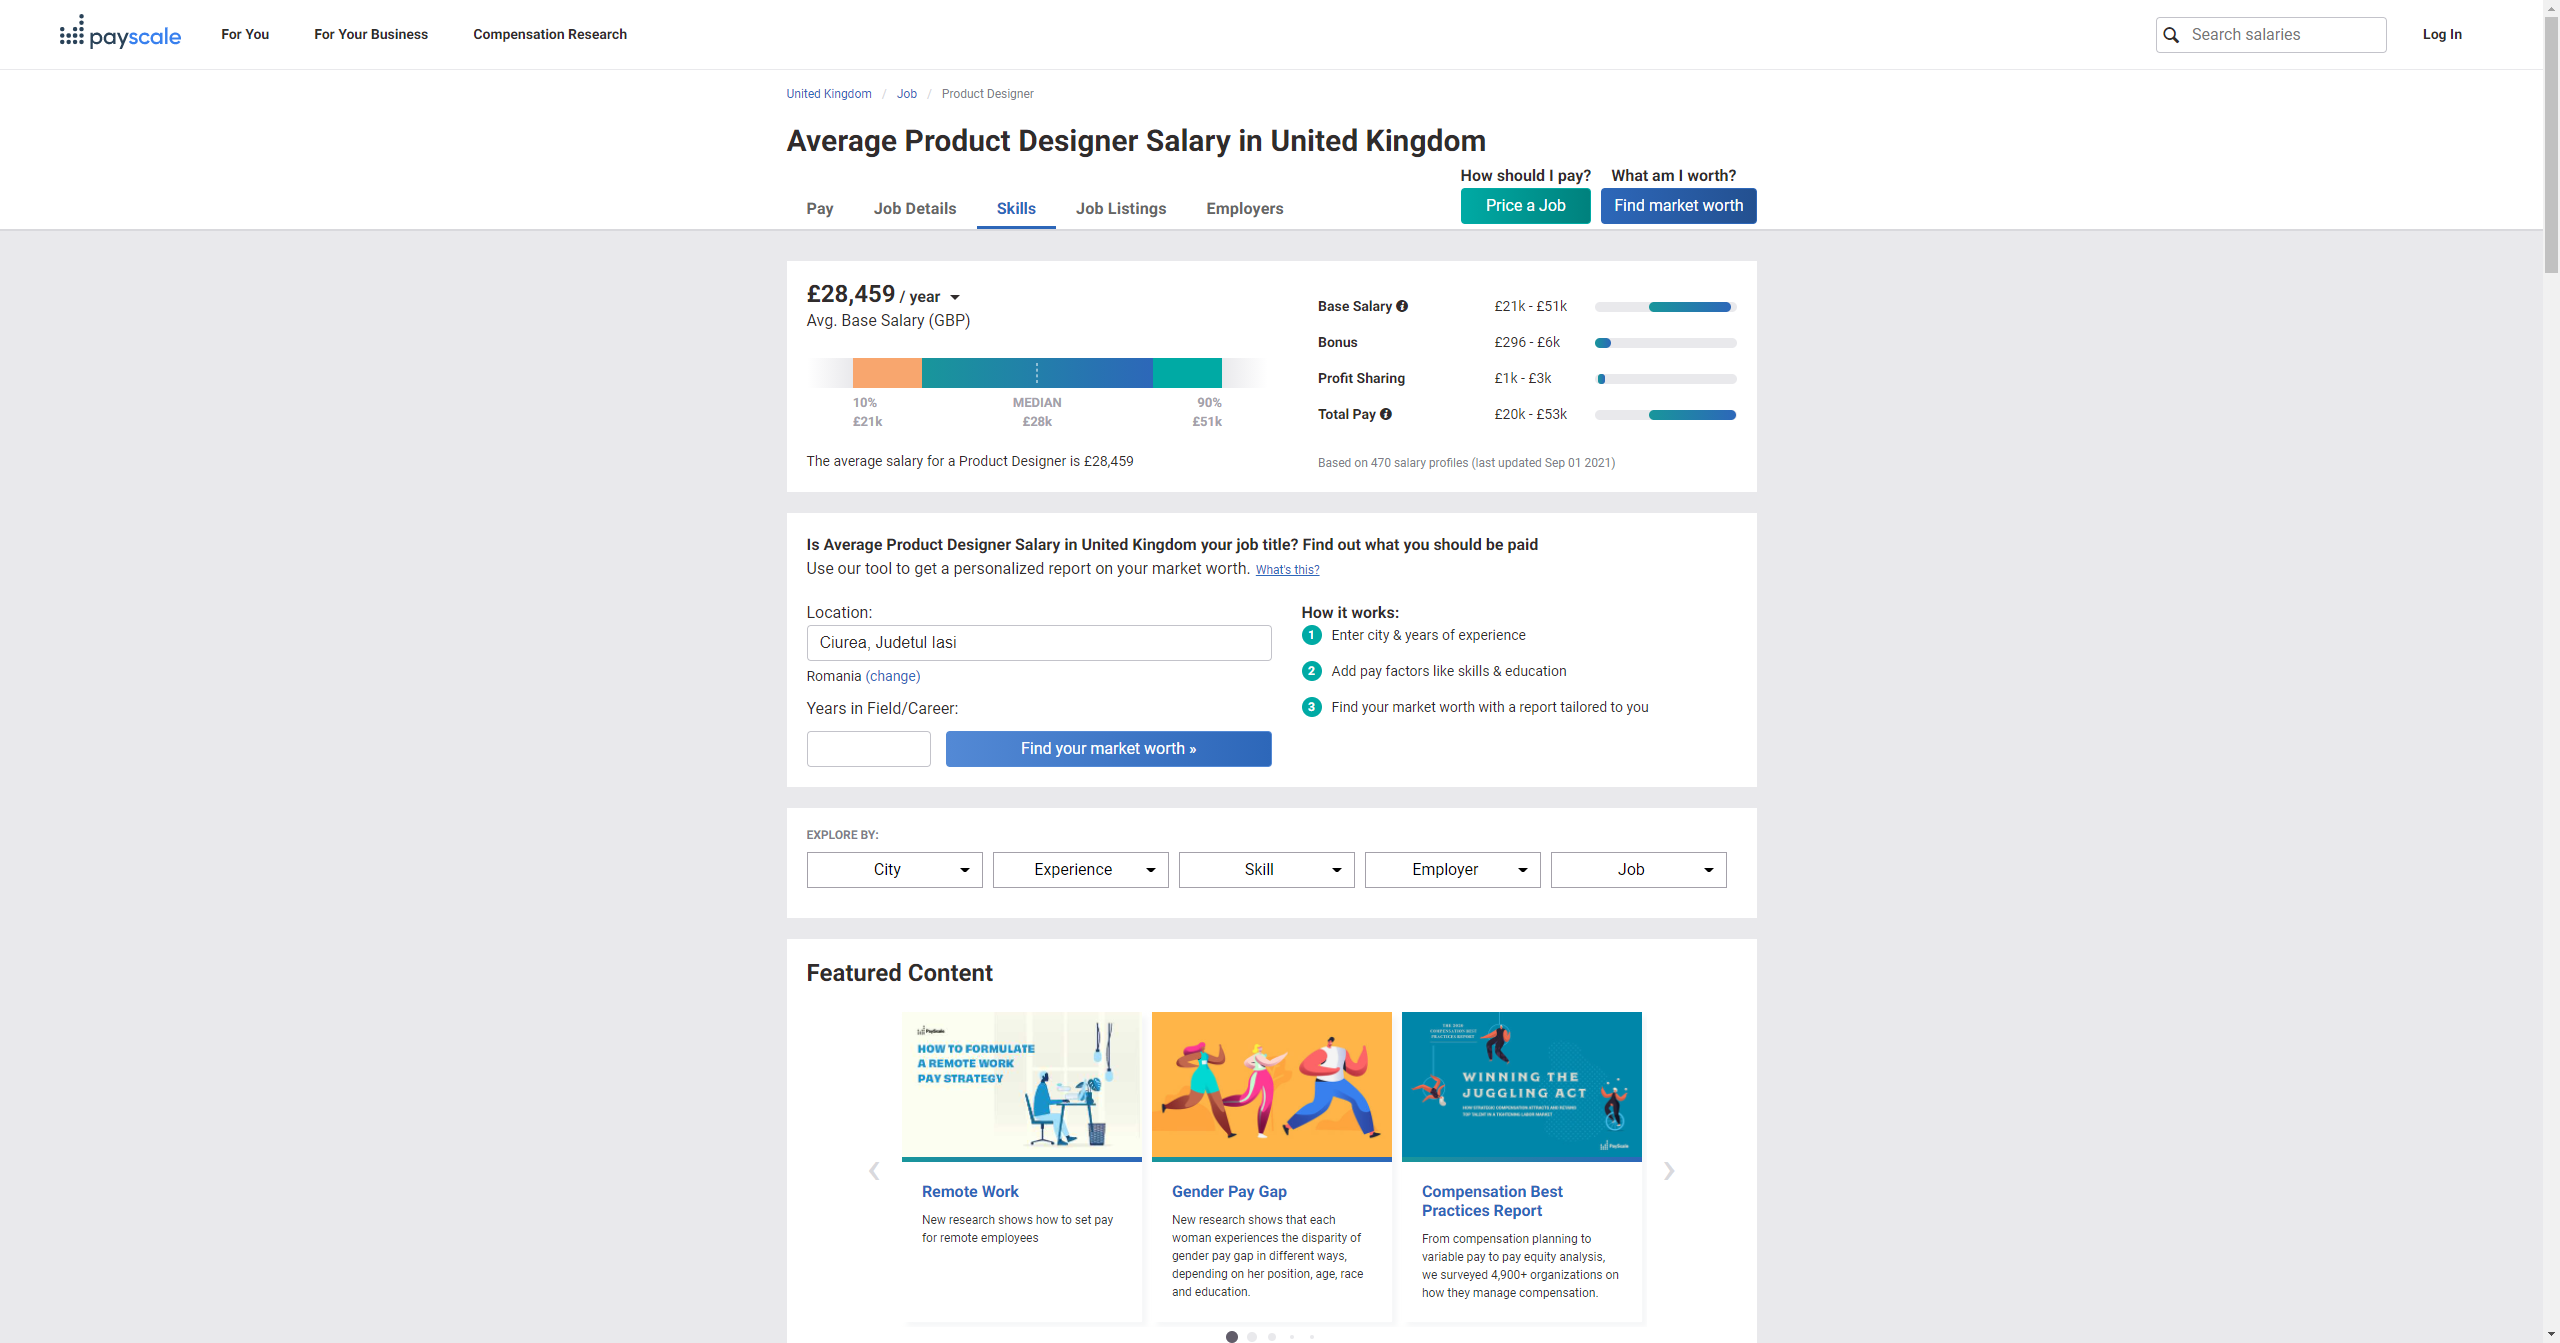This screenshot has height=1343, width=2560.
Task: Open the Gender Pay Gap thumbnail
Action: click(x=1271, y=1086)
